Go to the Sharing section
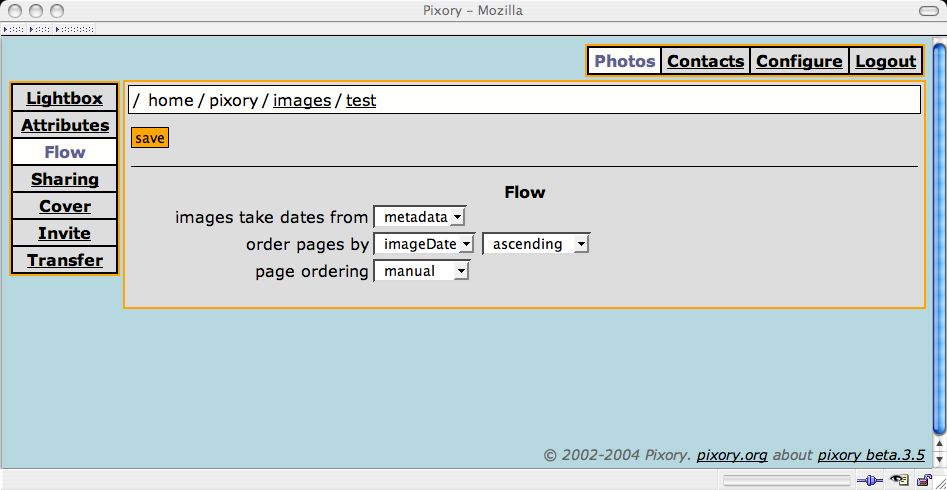The width and height of the screenshot is (947, 490). pyautogui.click(x=65, y=179)
